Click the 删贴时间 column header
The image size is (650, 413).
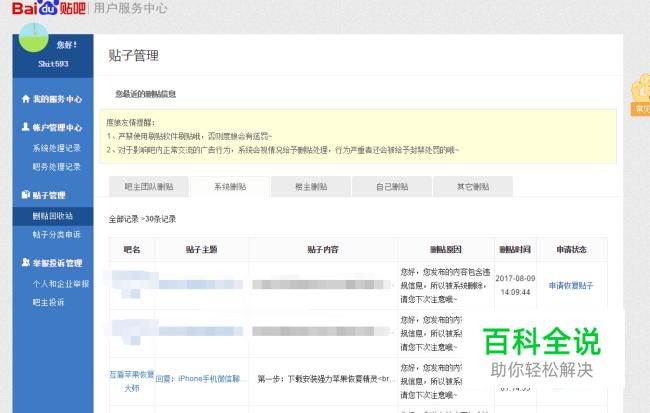point(515,249)
